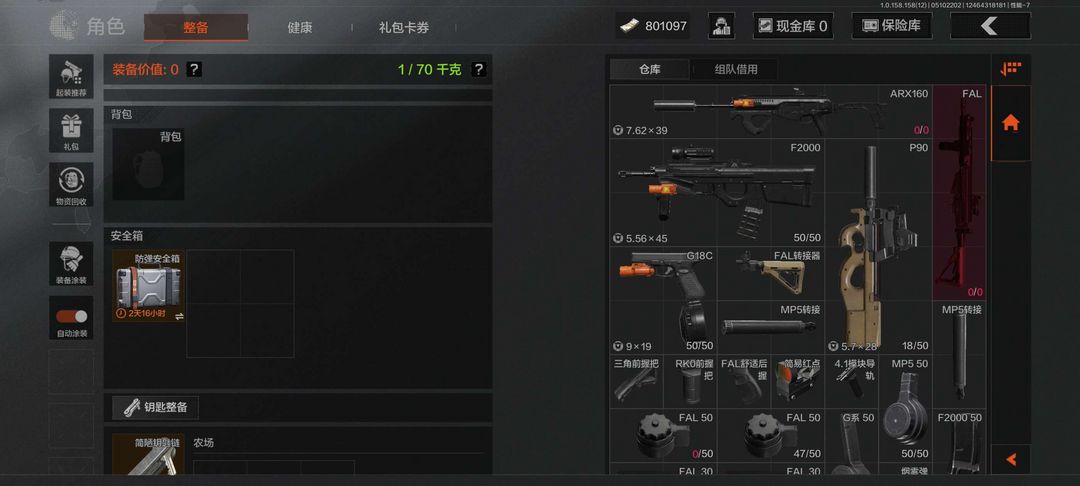Open the 起装推荐 loadout recommendation icon

(71, 76)
